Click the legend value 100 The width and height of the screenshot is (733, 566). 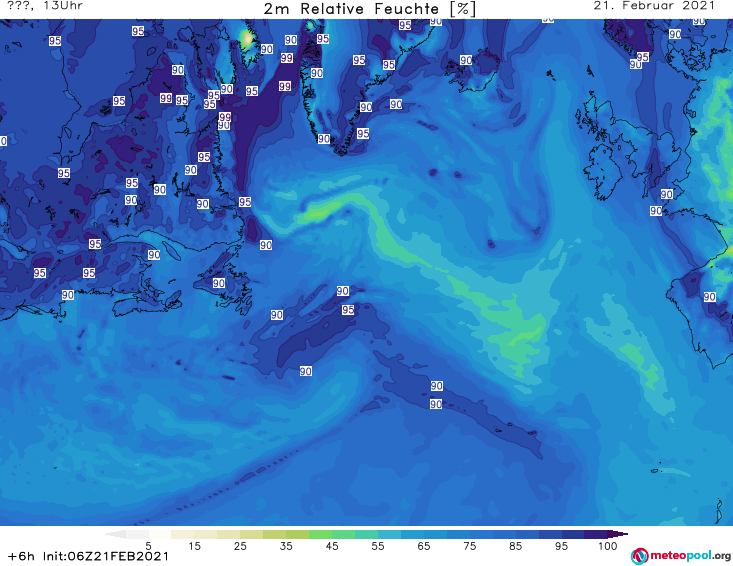[608, 546]
